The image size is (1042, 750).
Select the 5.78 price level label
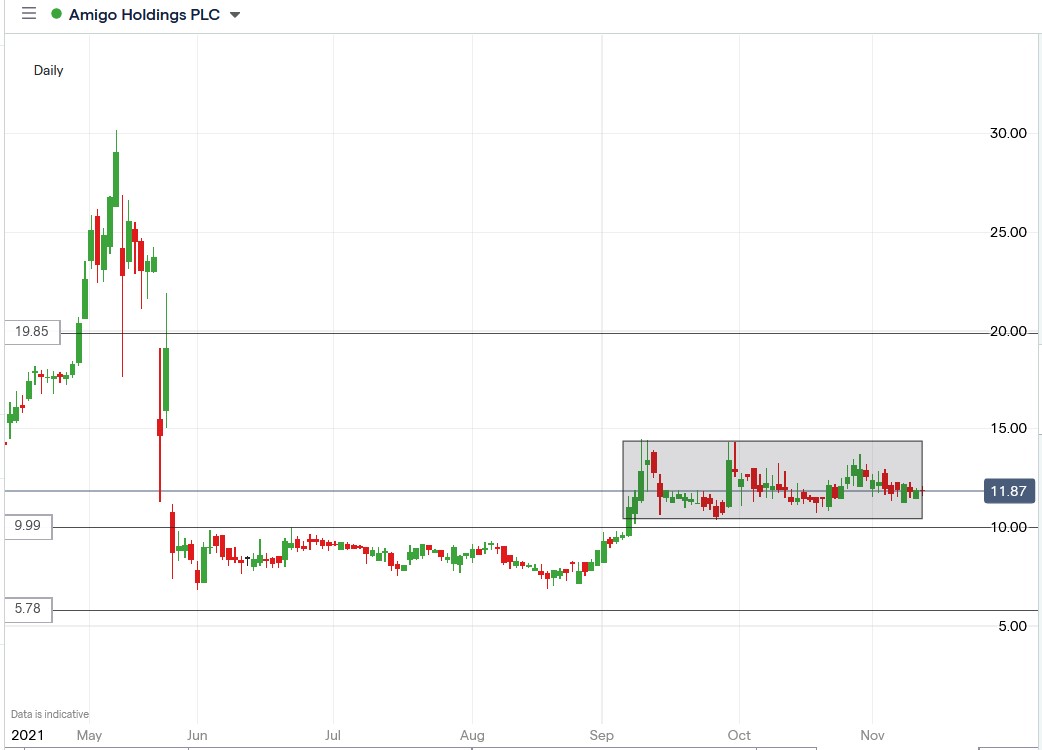[x=28, y=610]
